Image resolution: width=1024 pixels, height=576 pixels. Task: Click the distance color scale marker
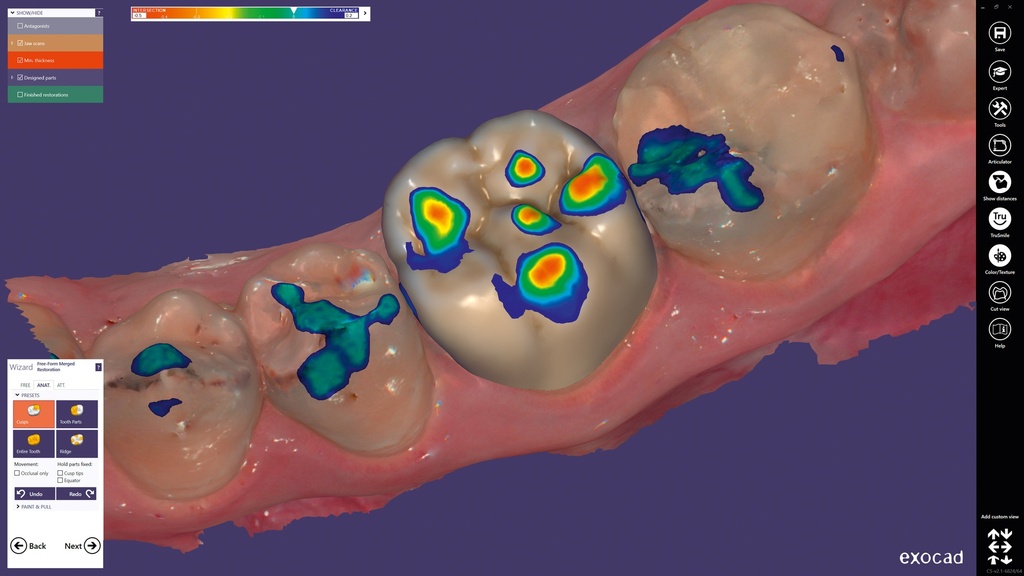[x=293, y=9]
